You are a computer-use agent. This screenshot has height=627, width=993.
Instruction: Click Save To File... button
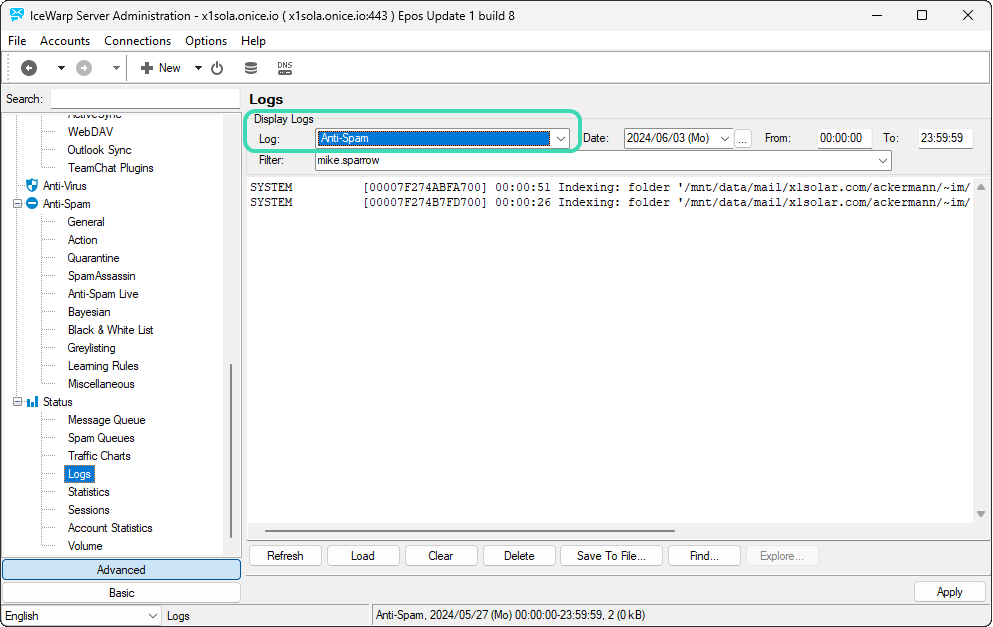tap(611, 556)
